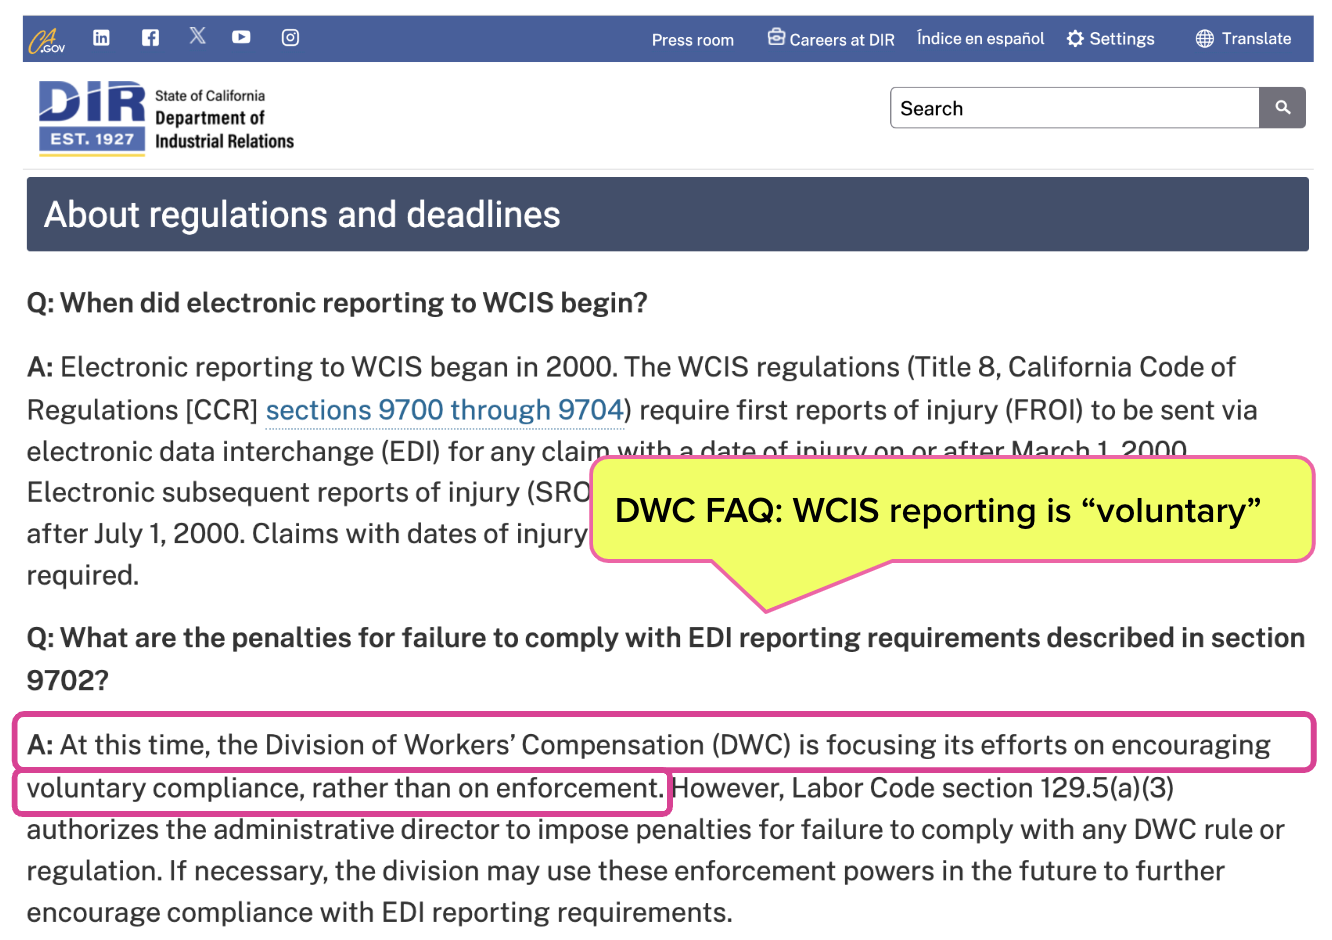Switch to Índice en español
This screenshot has width=1332, height=940.
pyautogui.click(x=980, y=39)
